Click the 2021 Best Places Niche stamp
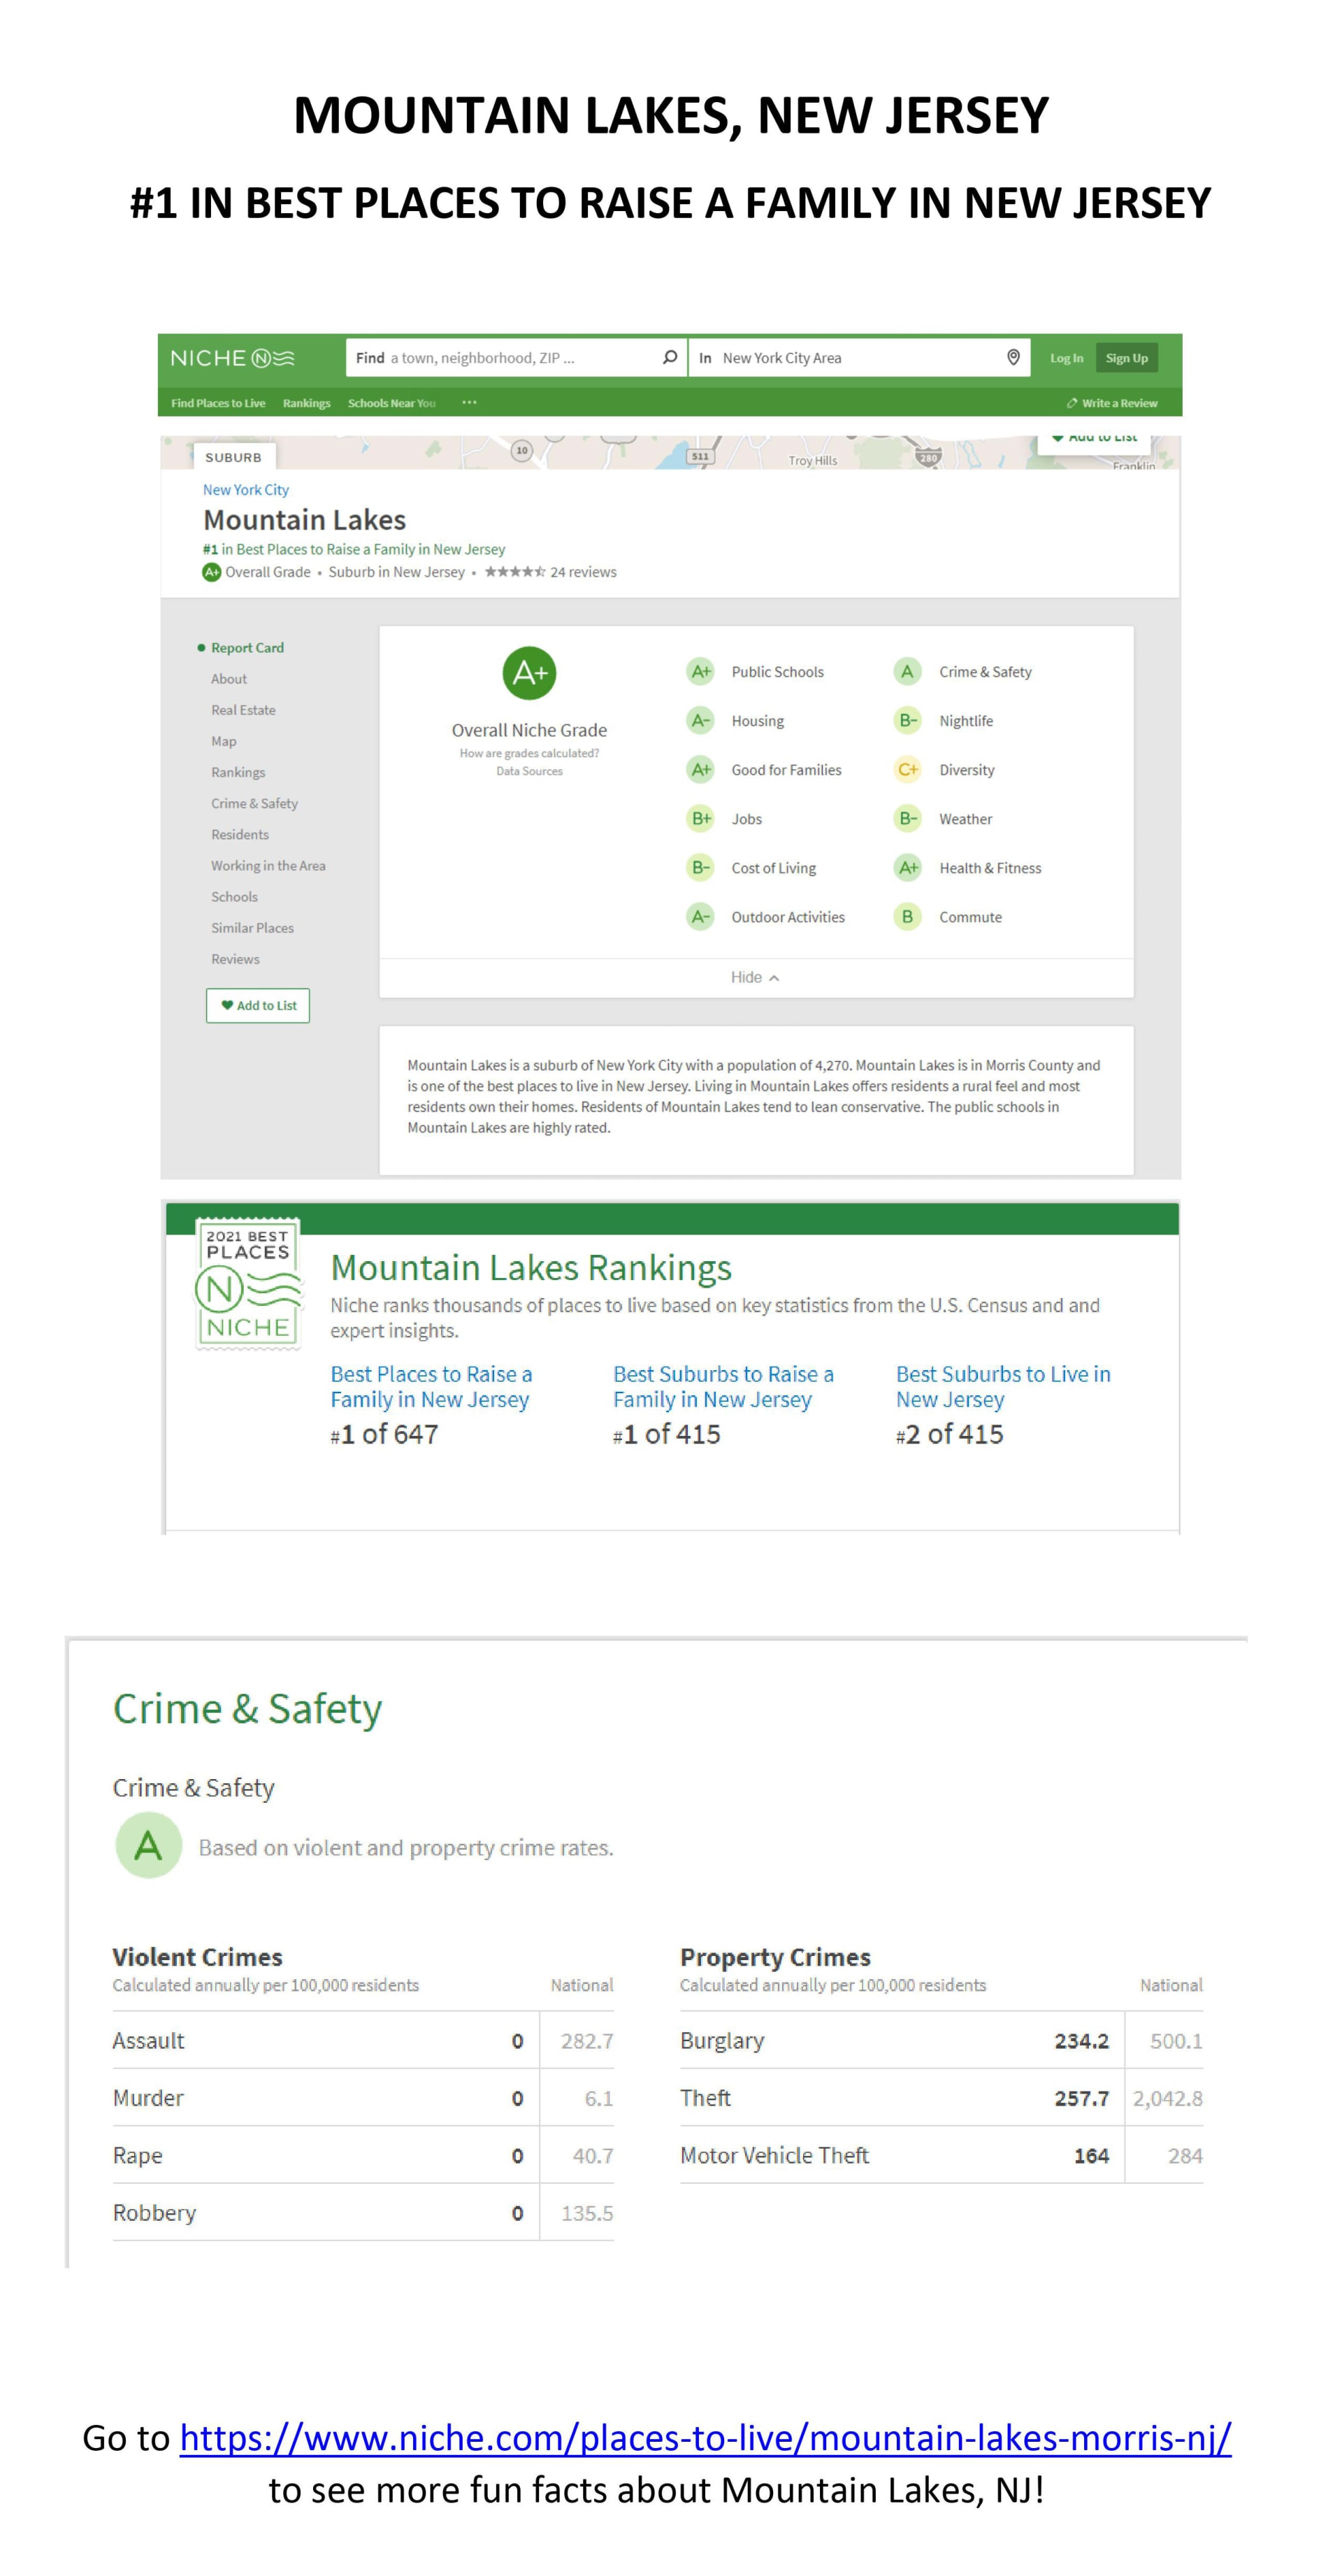This screenshot has height=2576, width=1342. [249, 1283]
